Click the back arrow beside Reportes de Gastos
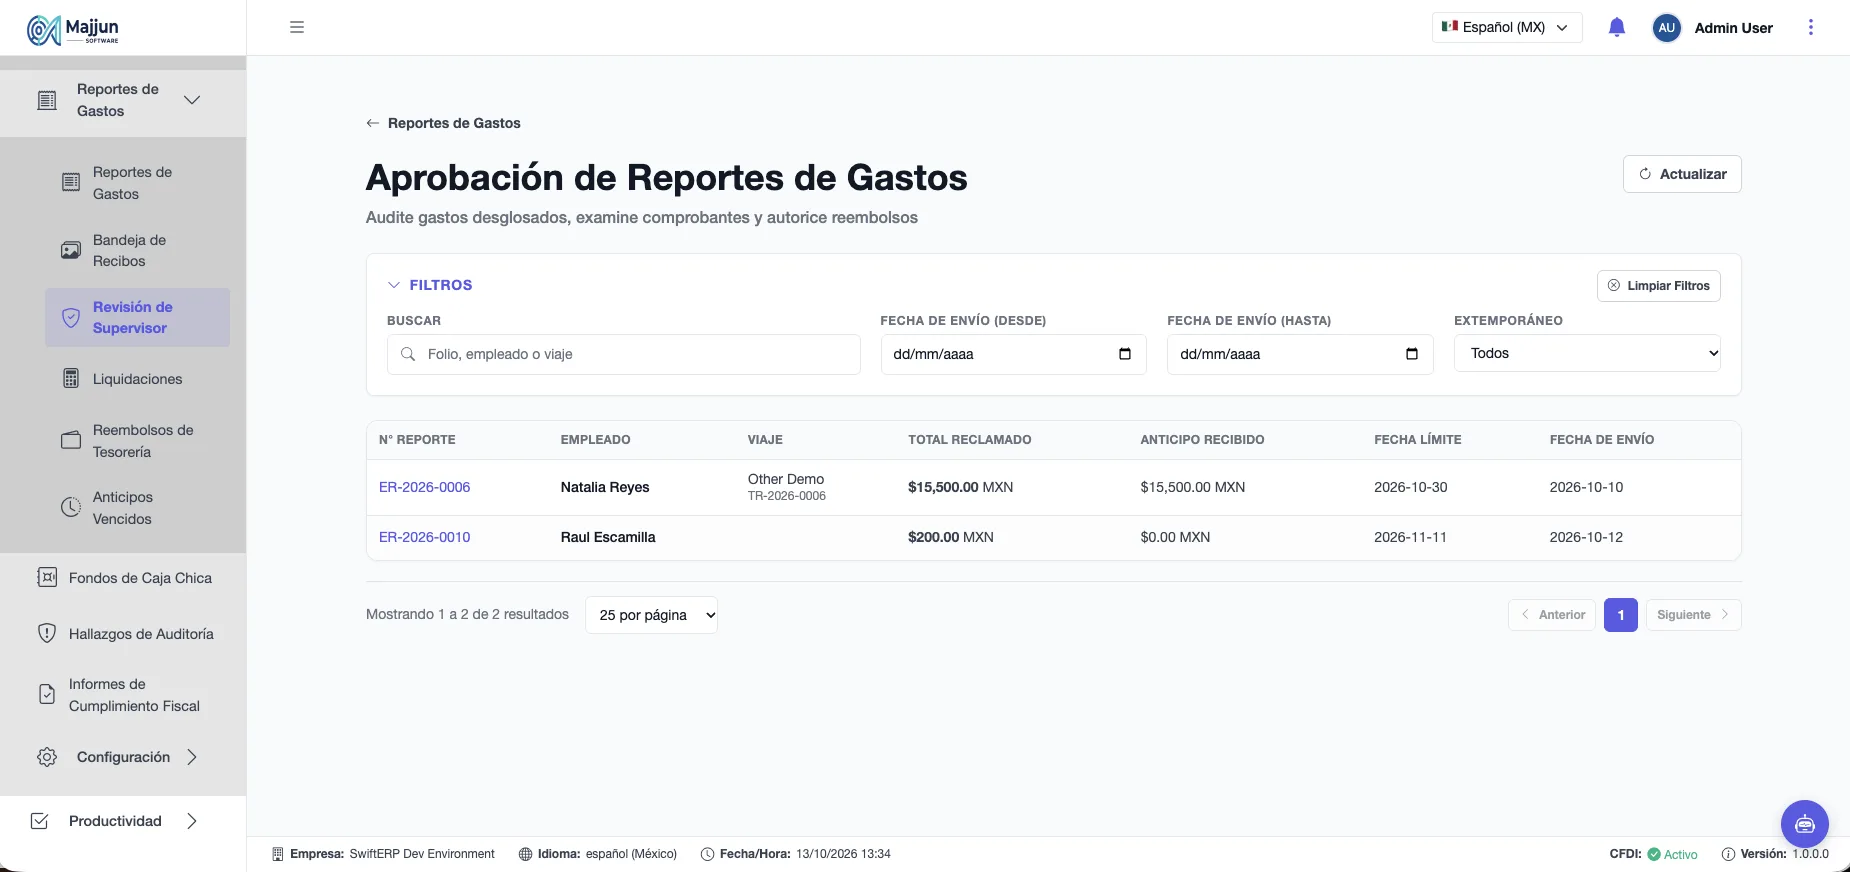The height and width of the screenshot is (872, 1850). coord(372,123)
